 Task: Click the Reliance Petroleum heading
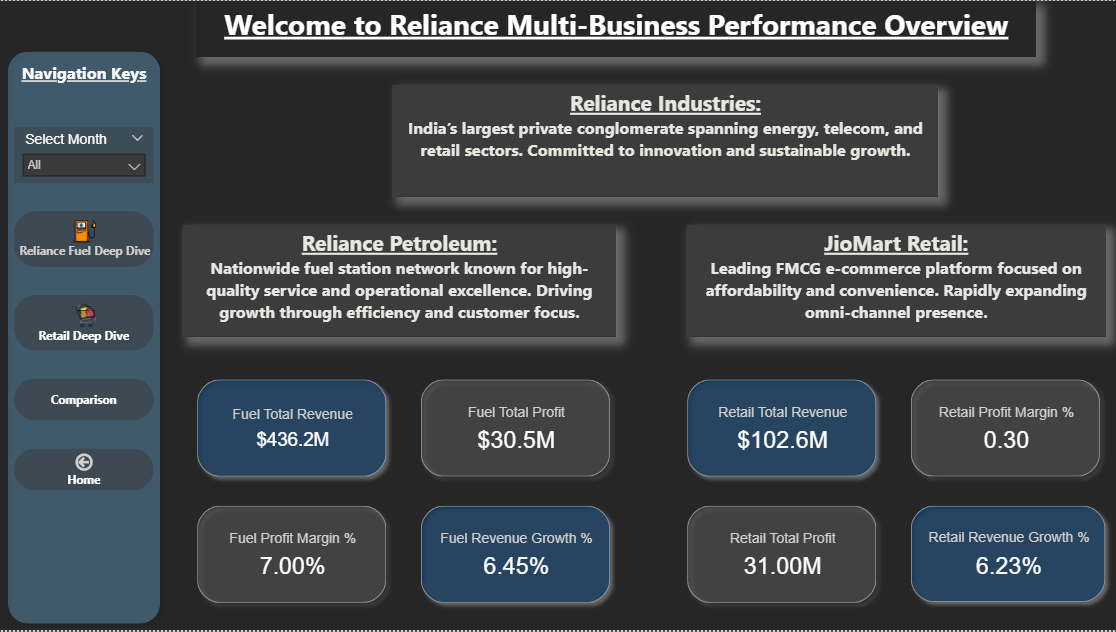(399, 245)
